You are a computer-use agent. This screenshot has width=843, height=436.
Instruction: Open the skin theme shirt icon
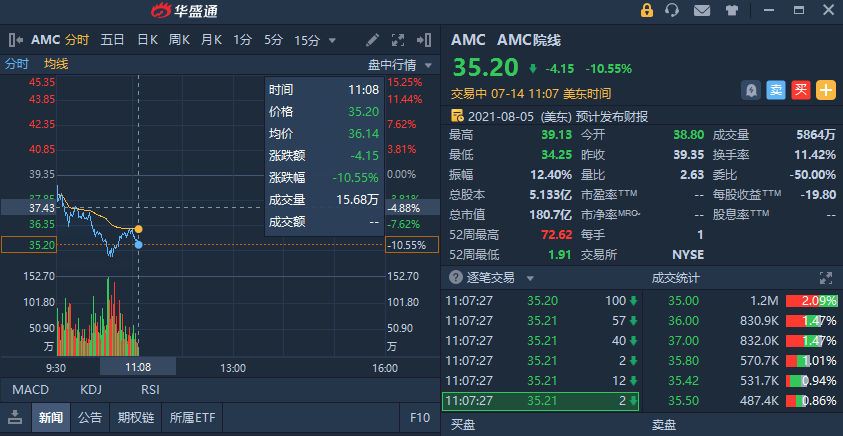pos(730,11)
